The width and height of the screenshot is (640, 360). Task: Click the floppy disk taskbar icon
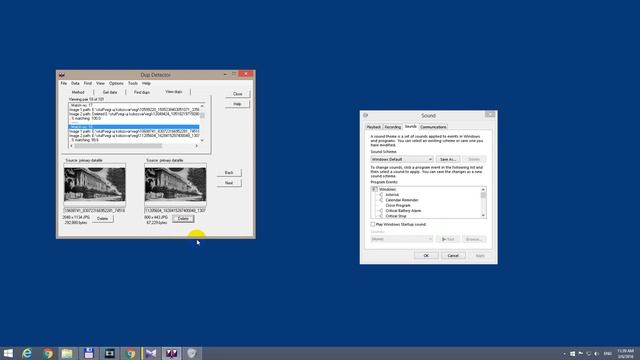(89, 353)
